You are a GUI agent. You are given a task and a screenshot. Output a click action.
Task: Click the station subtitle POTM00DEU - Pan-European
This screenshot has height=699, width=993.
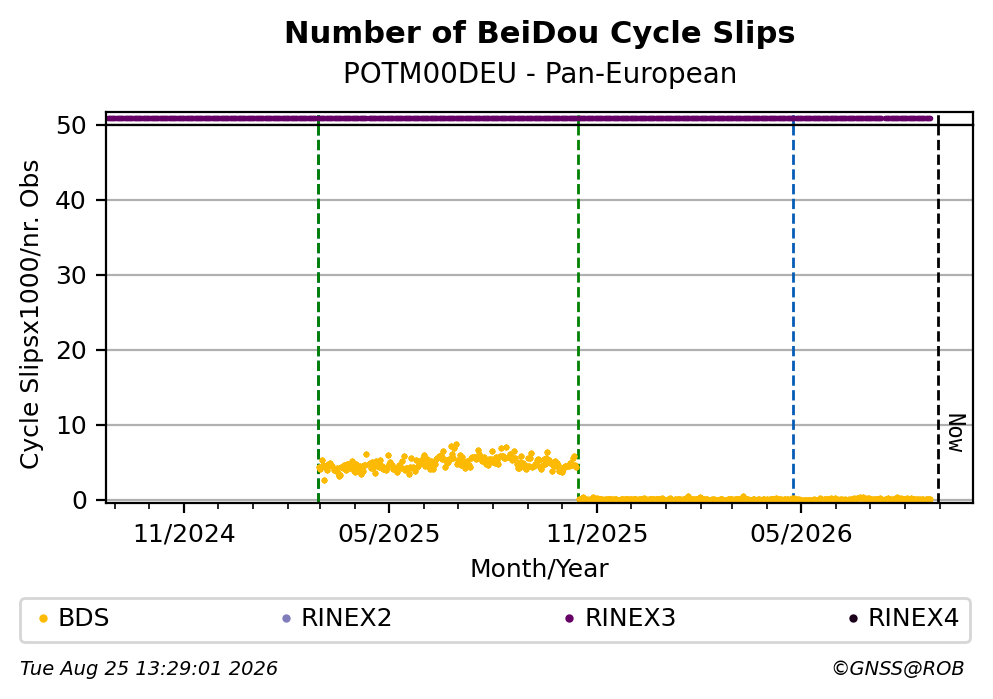tap(540, 73)
